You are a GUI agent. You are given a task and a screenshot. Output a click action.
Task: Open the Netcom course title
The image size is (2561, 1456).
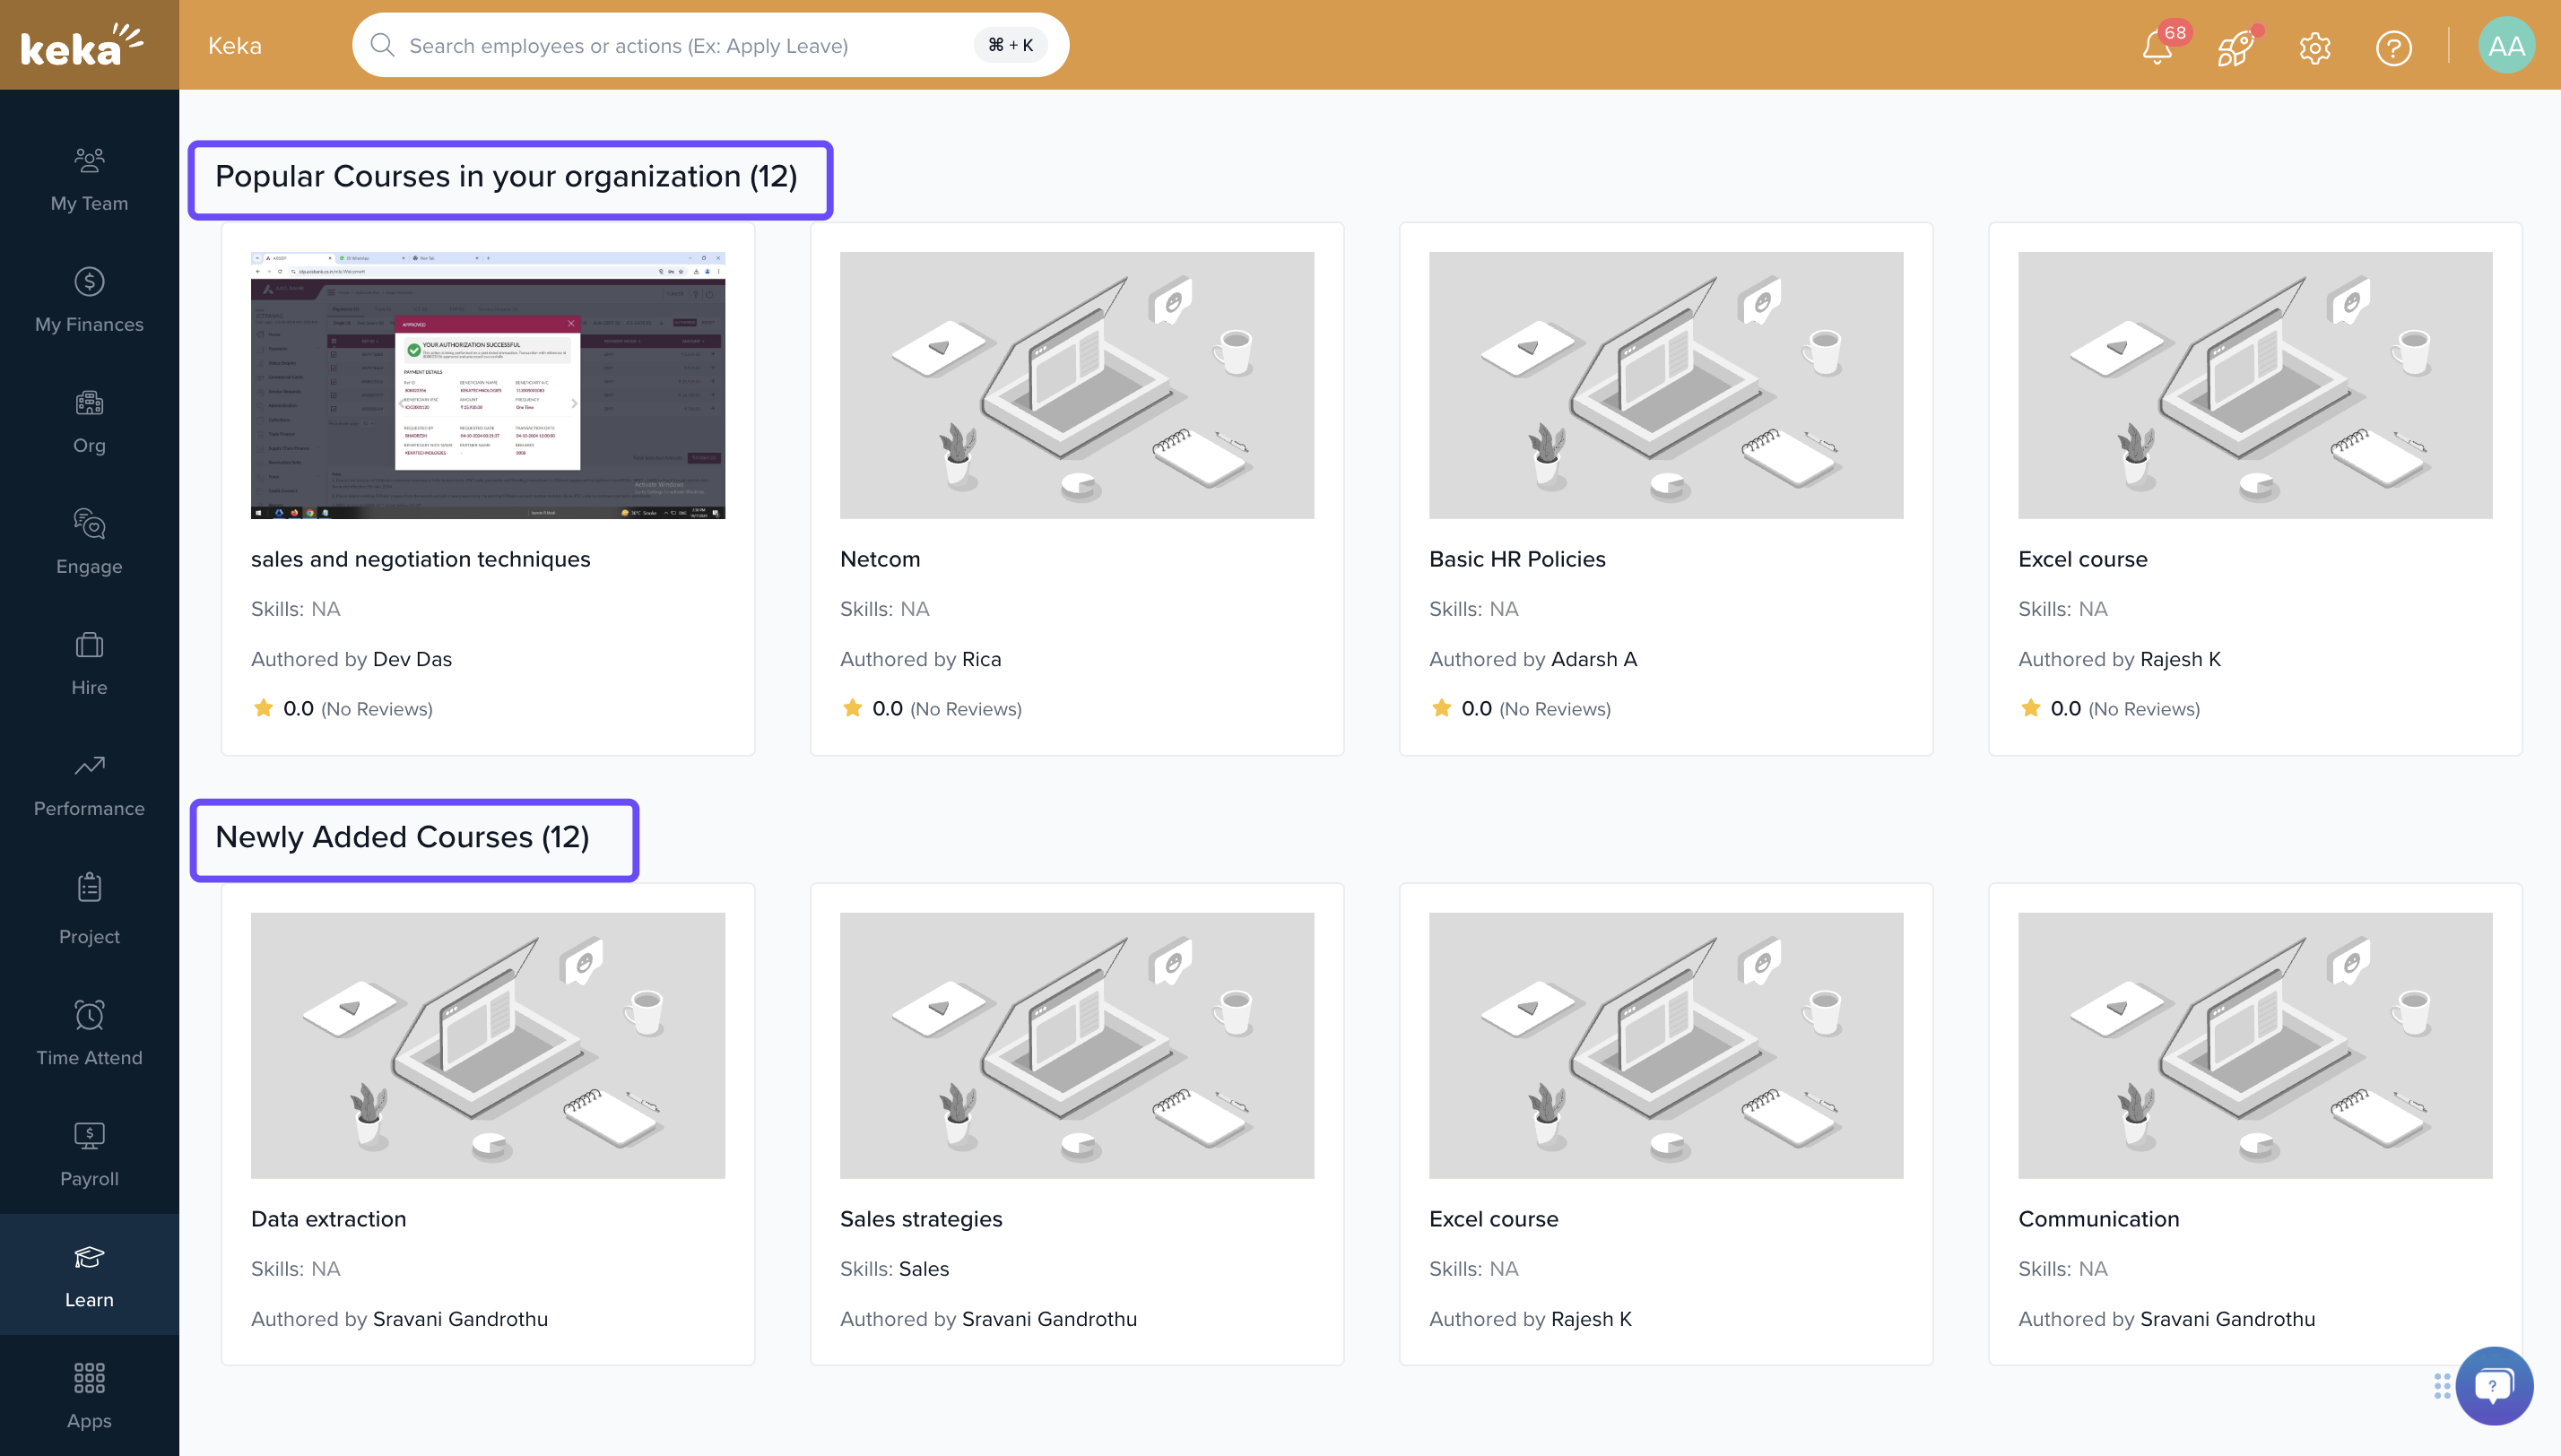pyautogui.click(x=880, y=559)
